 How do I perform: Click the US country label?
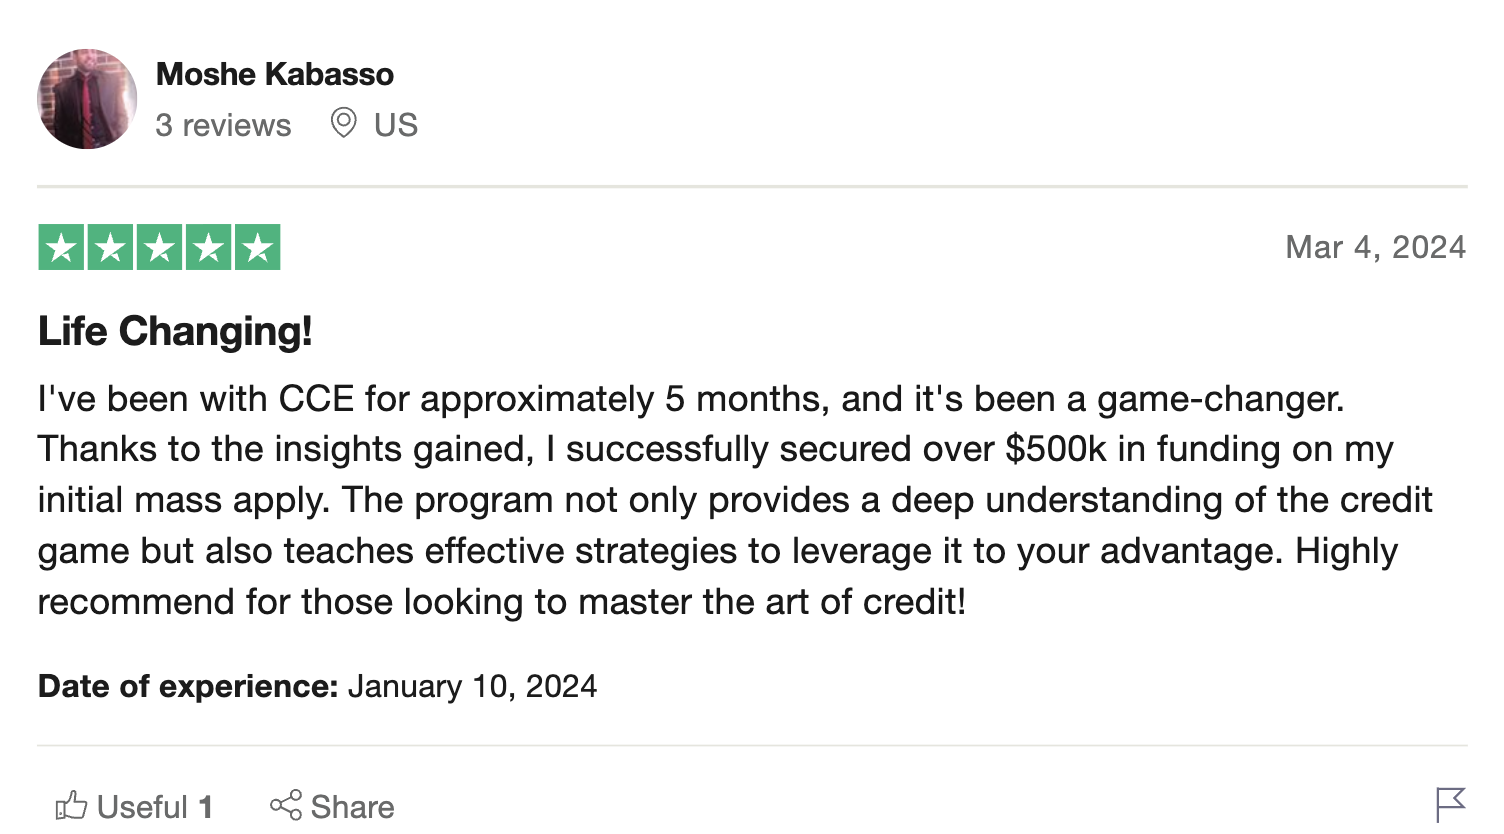point(395,125)
